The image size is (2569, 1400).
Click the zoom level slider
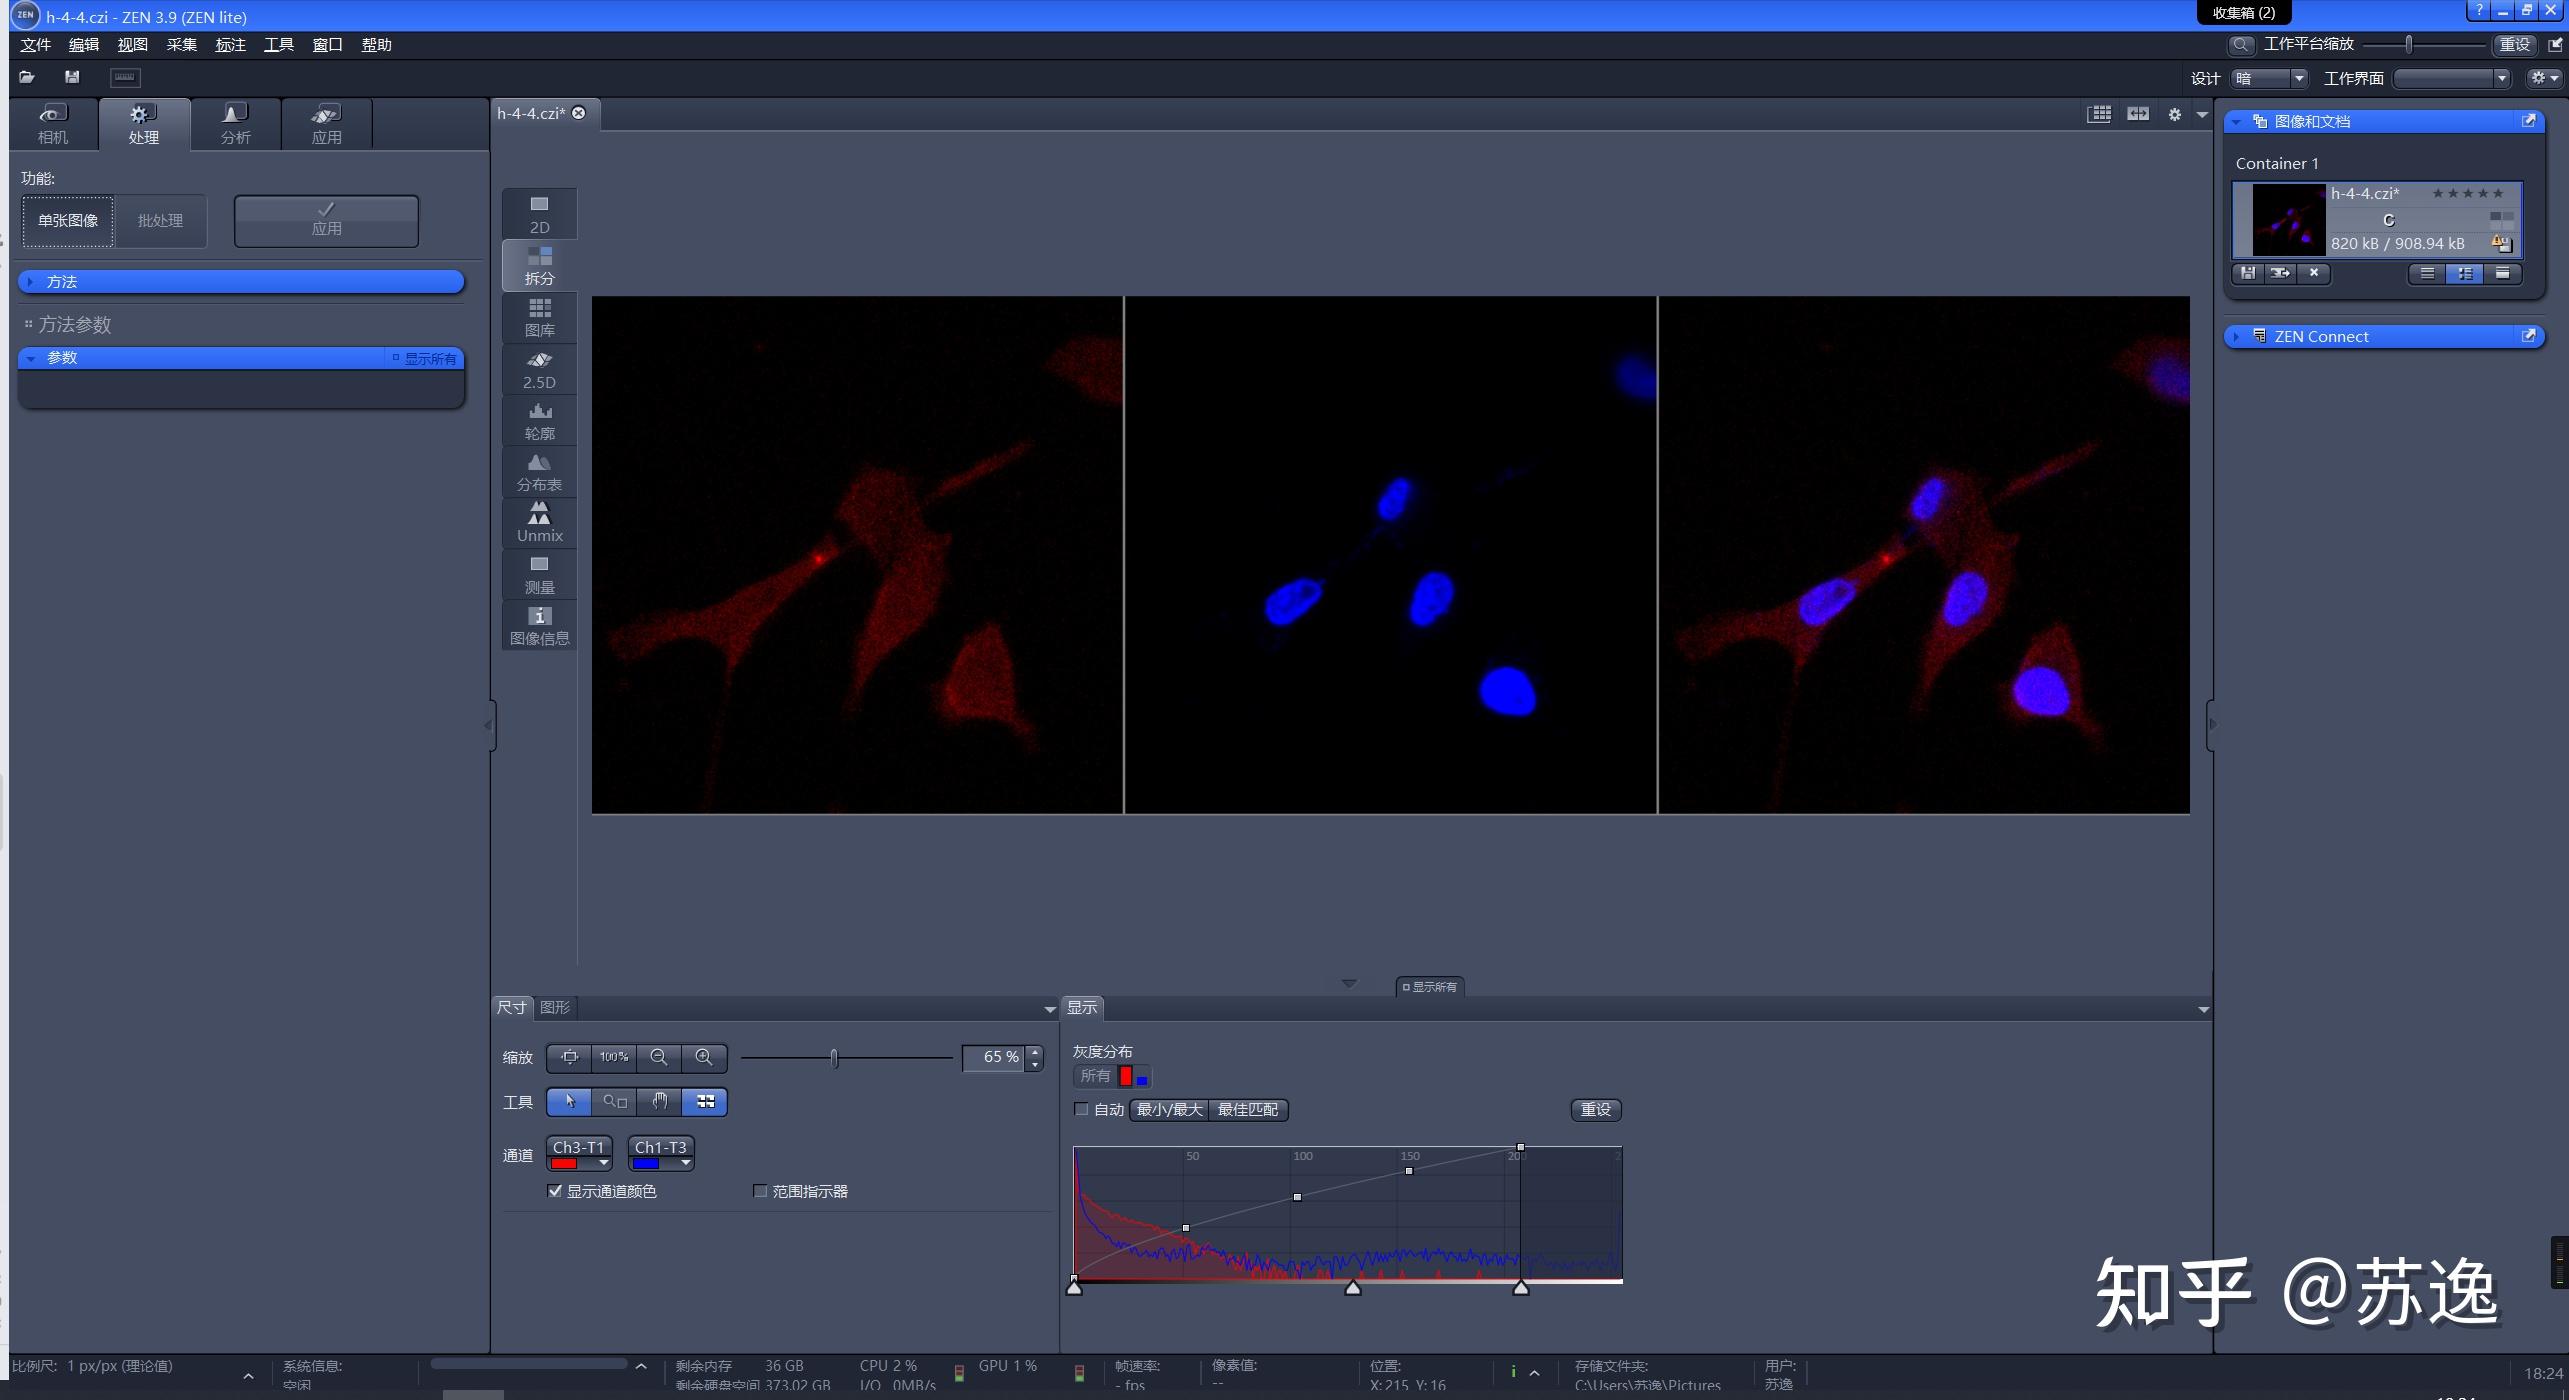click(834, 1058)
